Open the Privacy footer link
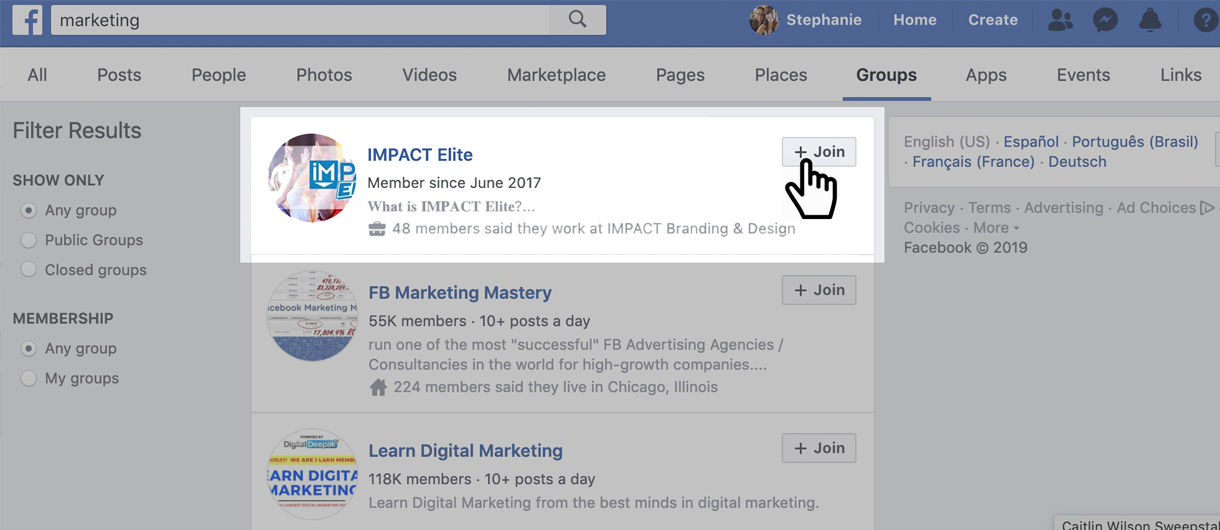This screenshot has height=530, width=1220. [929, 208]
